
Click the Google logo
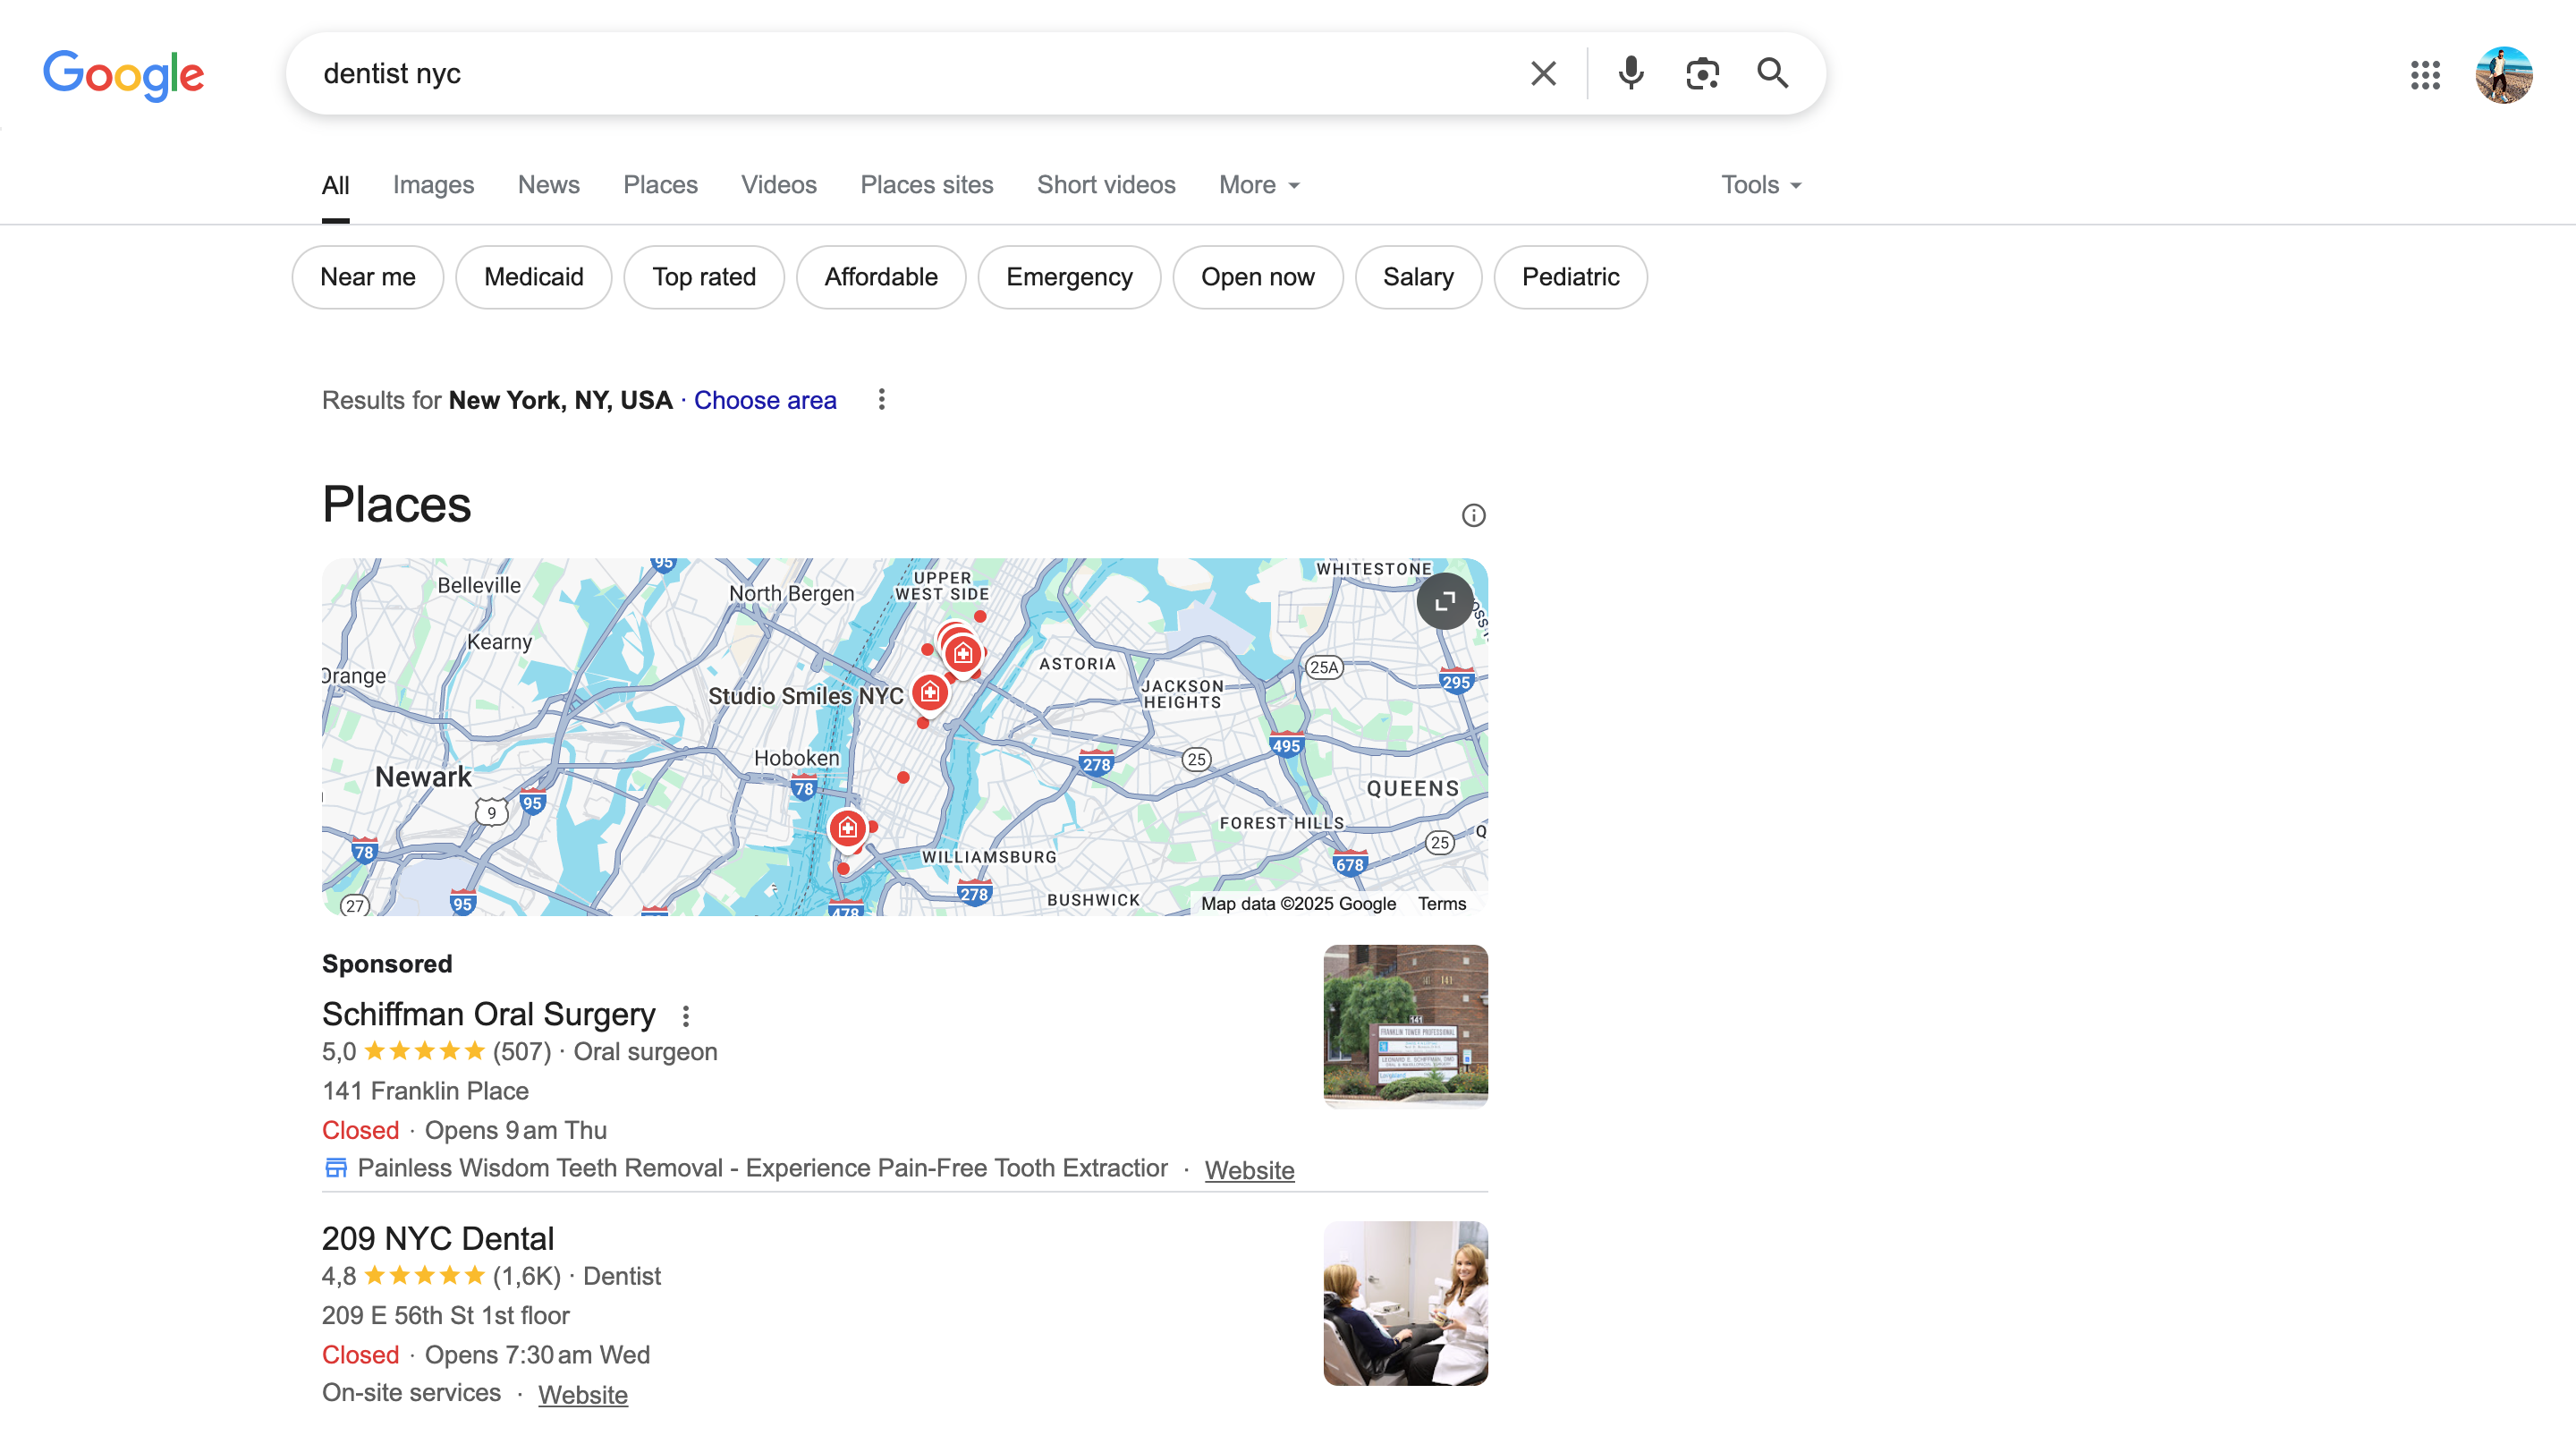(124, 75)
